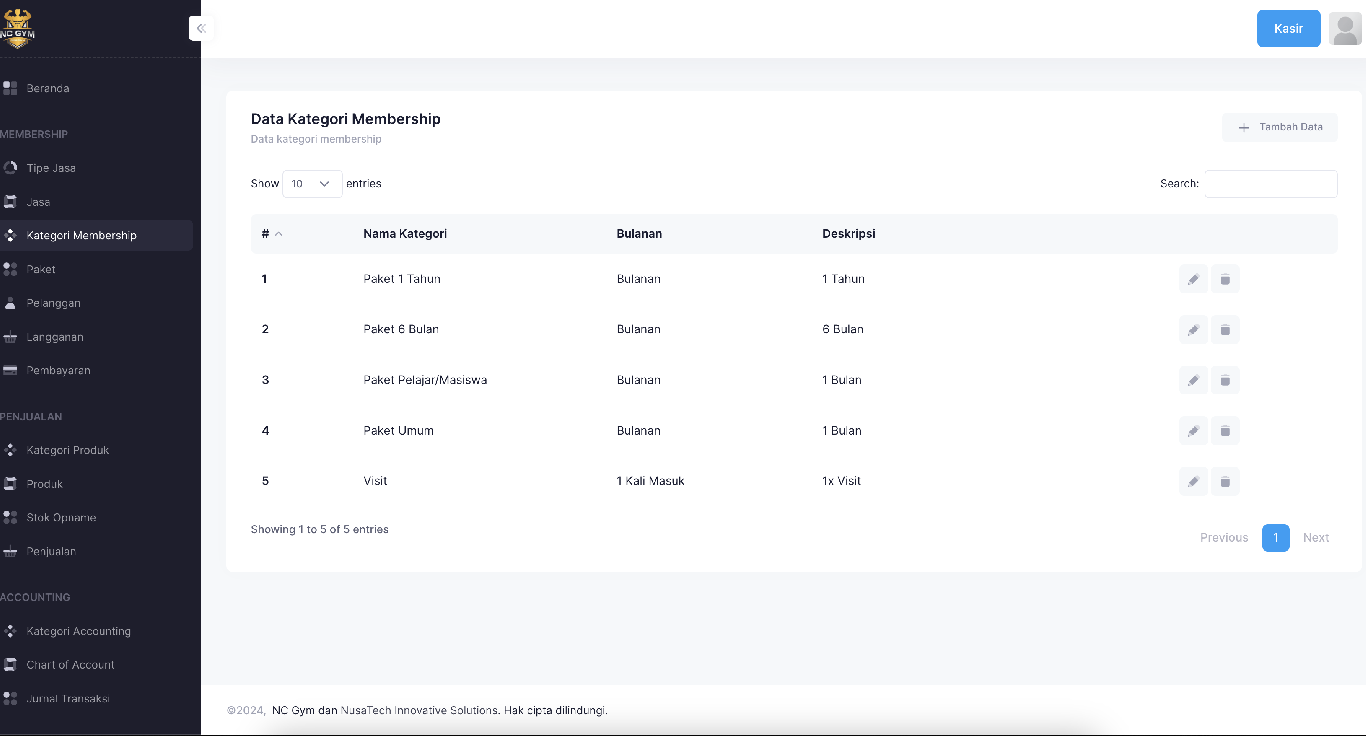Click the NC Gym logo
1366x736 pixels.
pos(17,29)
